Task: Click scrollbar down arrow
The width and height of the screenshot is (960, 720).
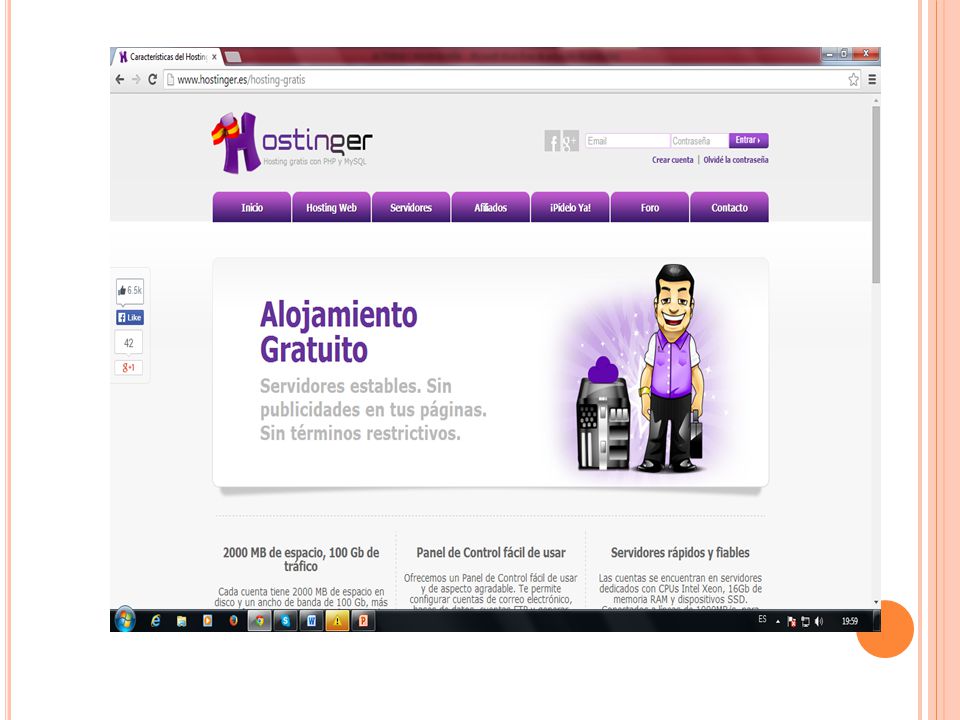Action: 876,602
